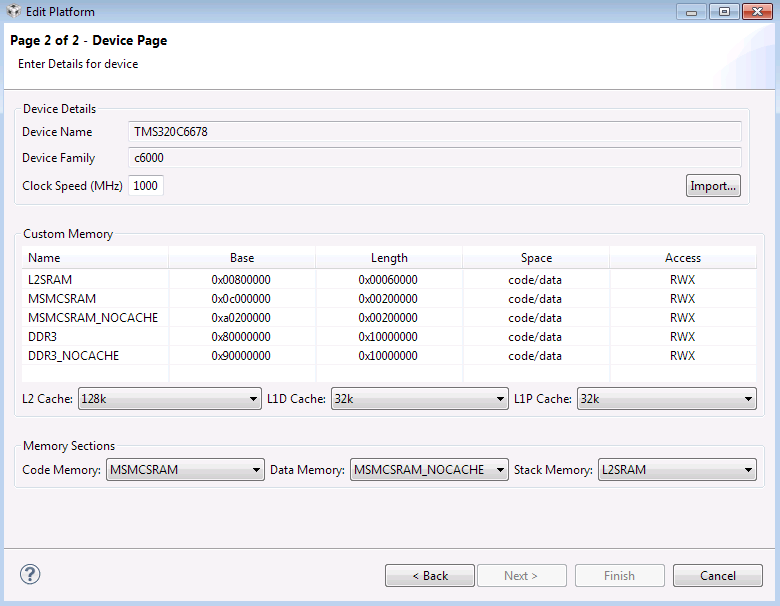The image size is (780, 606).
Task: Select the L2SRAM memory row name
Action: pos(50,280)
